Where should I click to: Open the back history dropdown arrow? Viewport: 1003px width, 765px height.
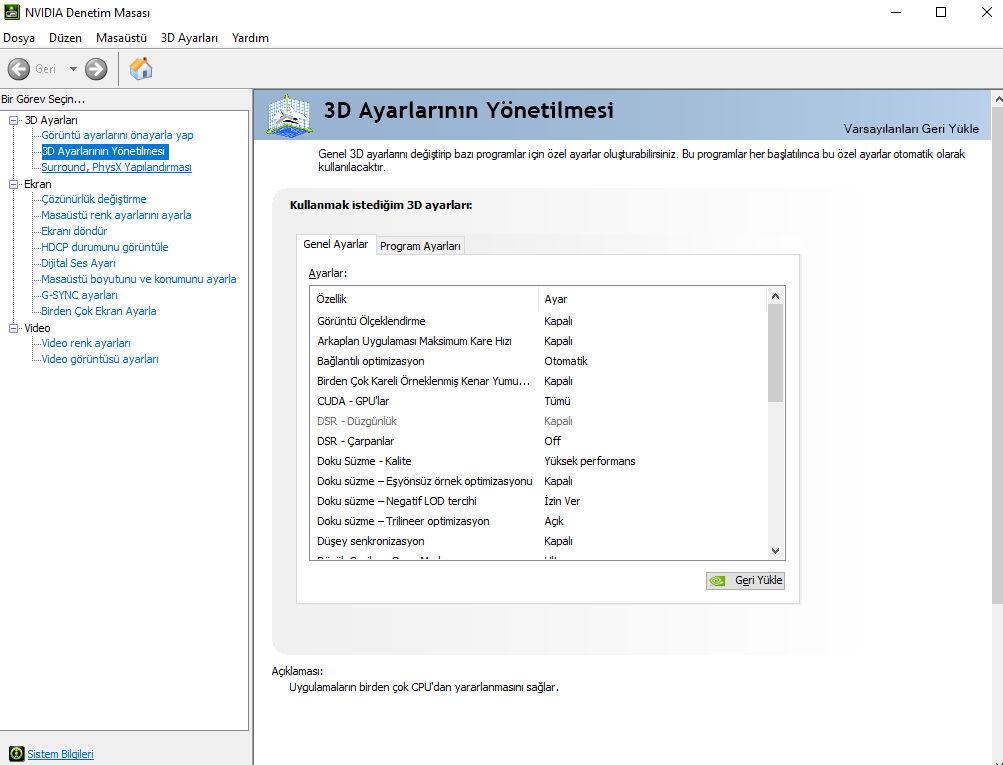click(x=73, y=69)
